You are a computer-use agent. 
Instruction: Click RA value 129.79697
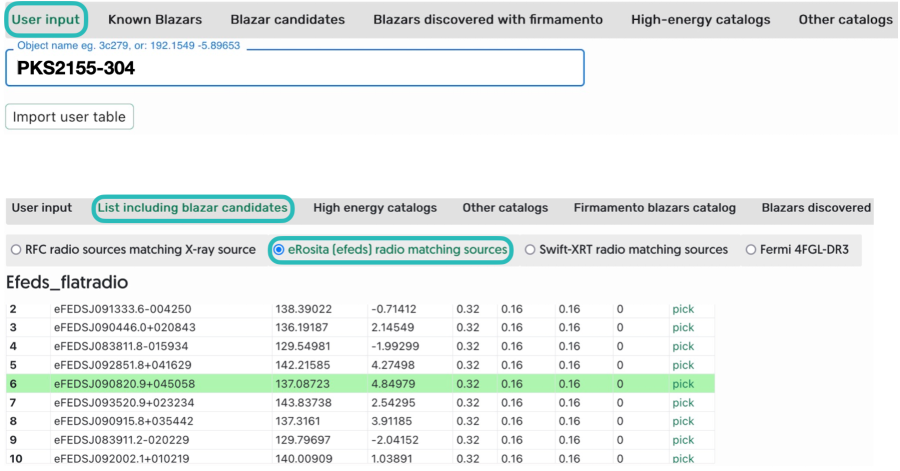coord(303,440)
